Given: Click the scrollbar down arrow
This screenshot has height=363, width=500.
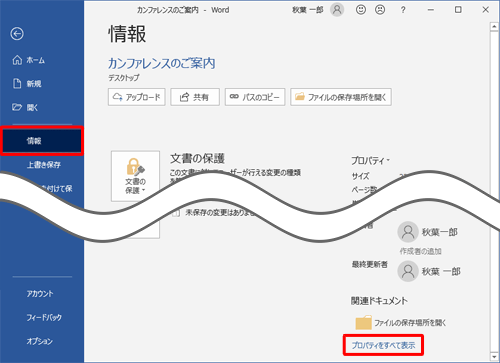Looking at the screenshot, I should click(x=494, y=357).
